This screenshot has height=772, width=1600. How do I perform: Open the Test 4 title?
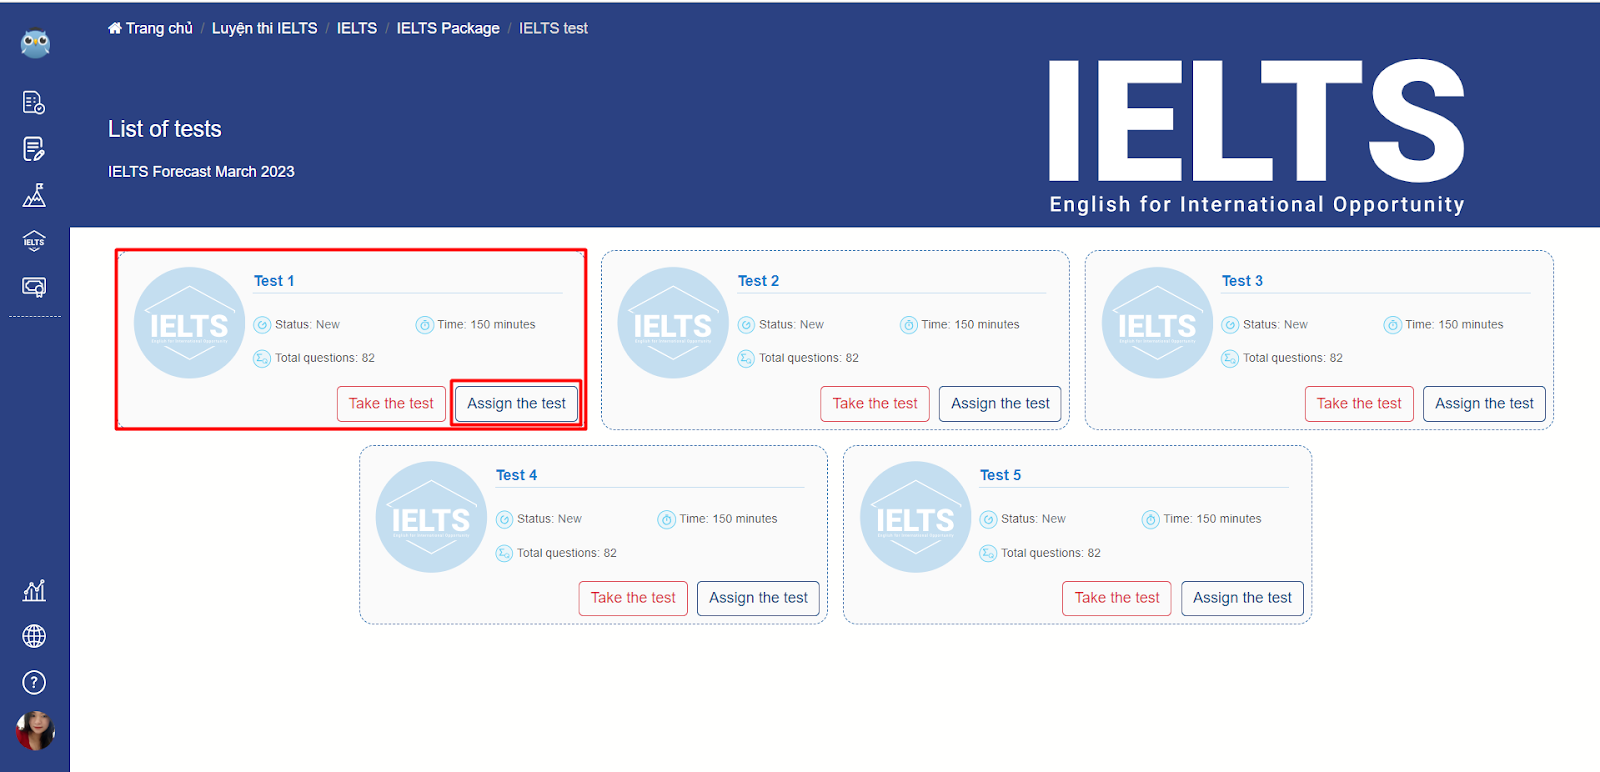(x=516, y=475)
